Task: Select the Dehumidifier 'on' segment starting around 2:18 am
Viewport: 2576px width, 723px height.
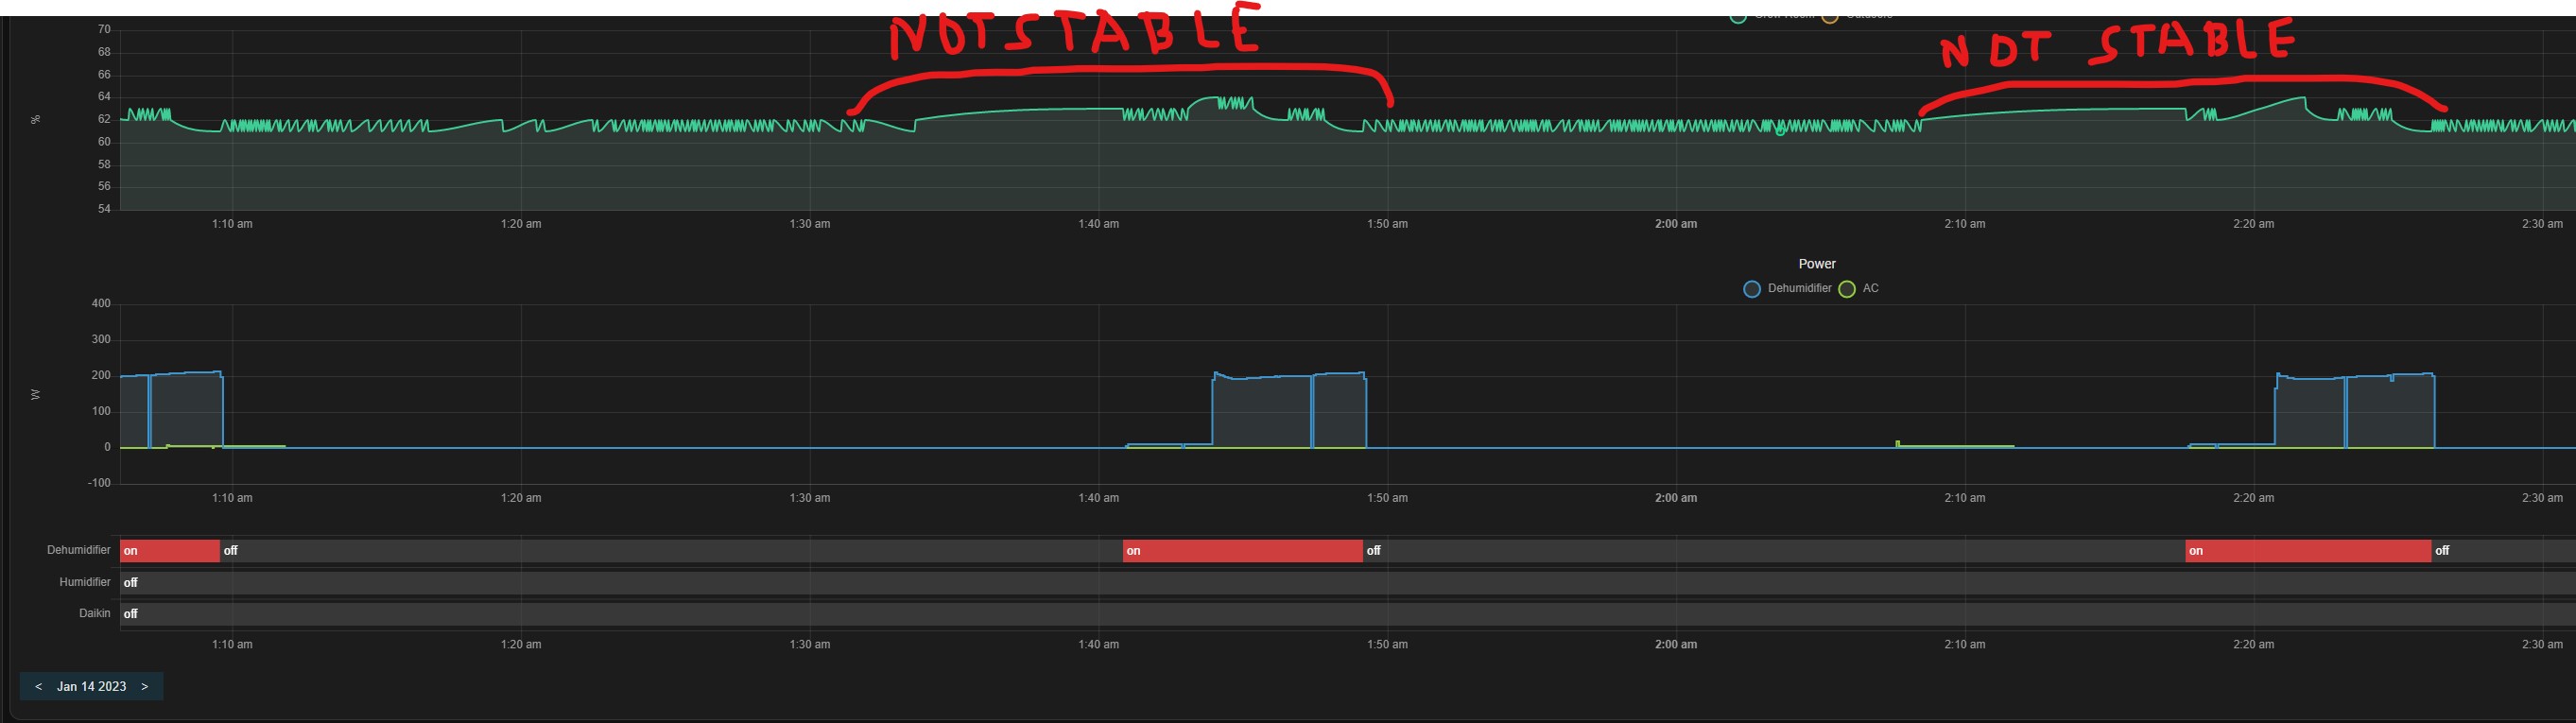Action: click(x=2308, y=551)
